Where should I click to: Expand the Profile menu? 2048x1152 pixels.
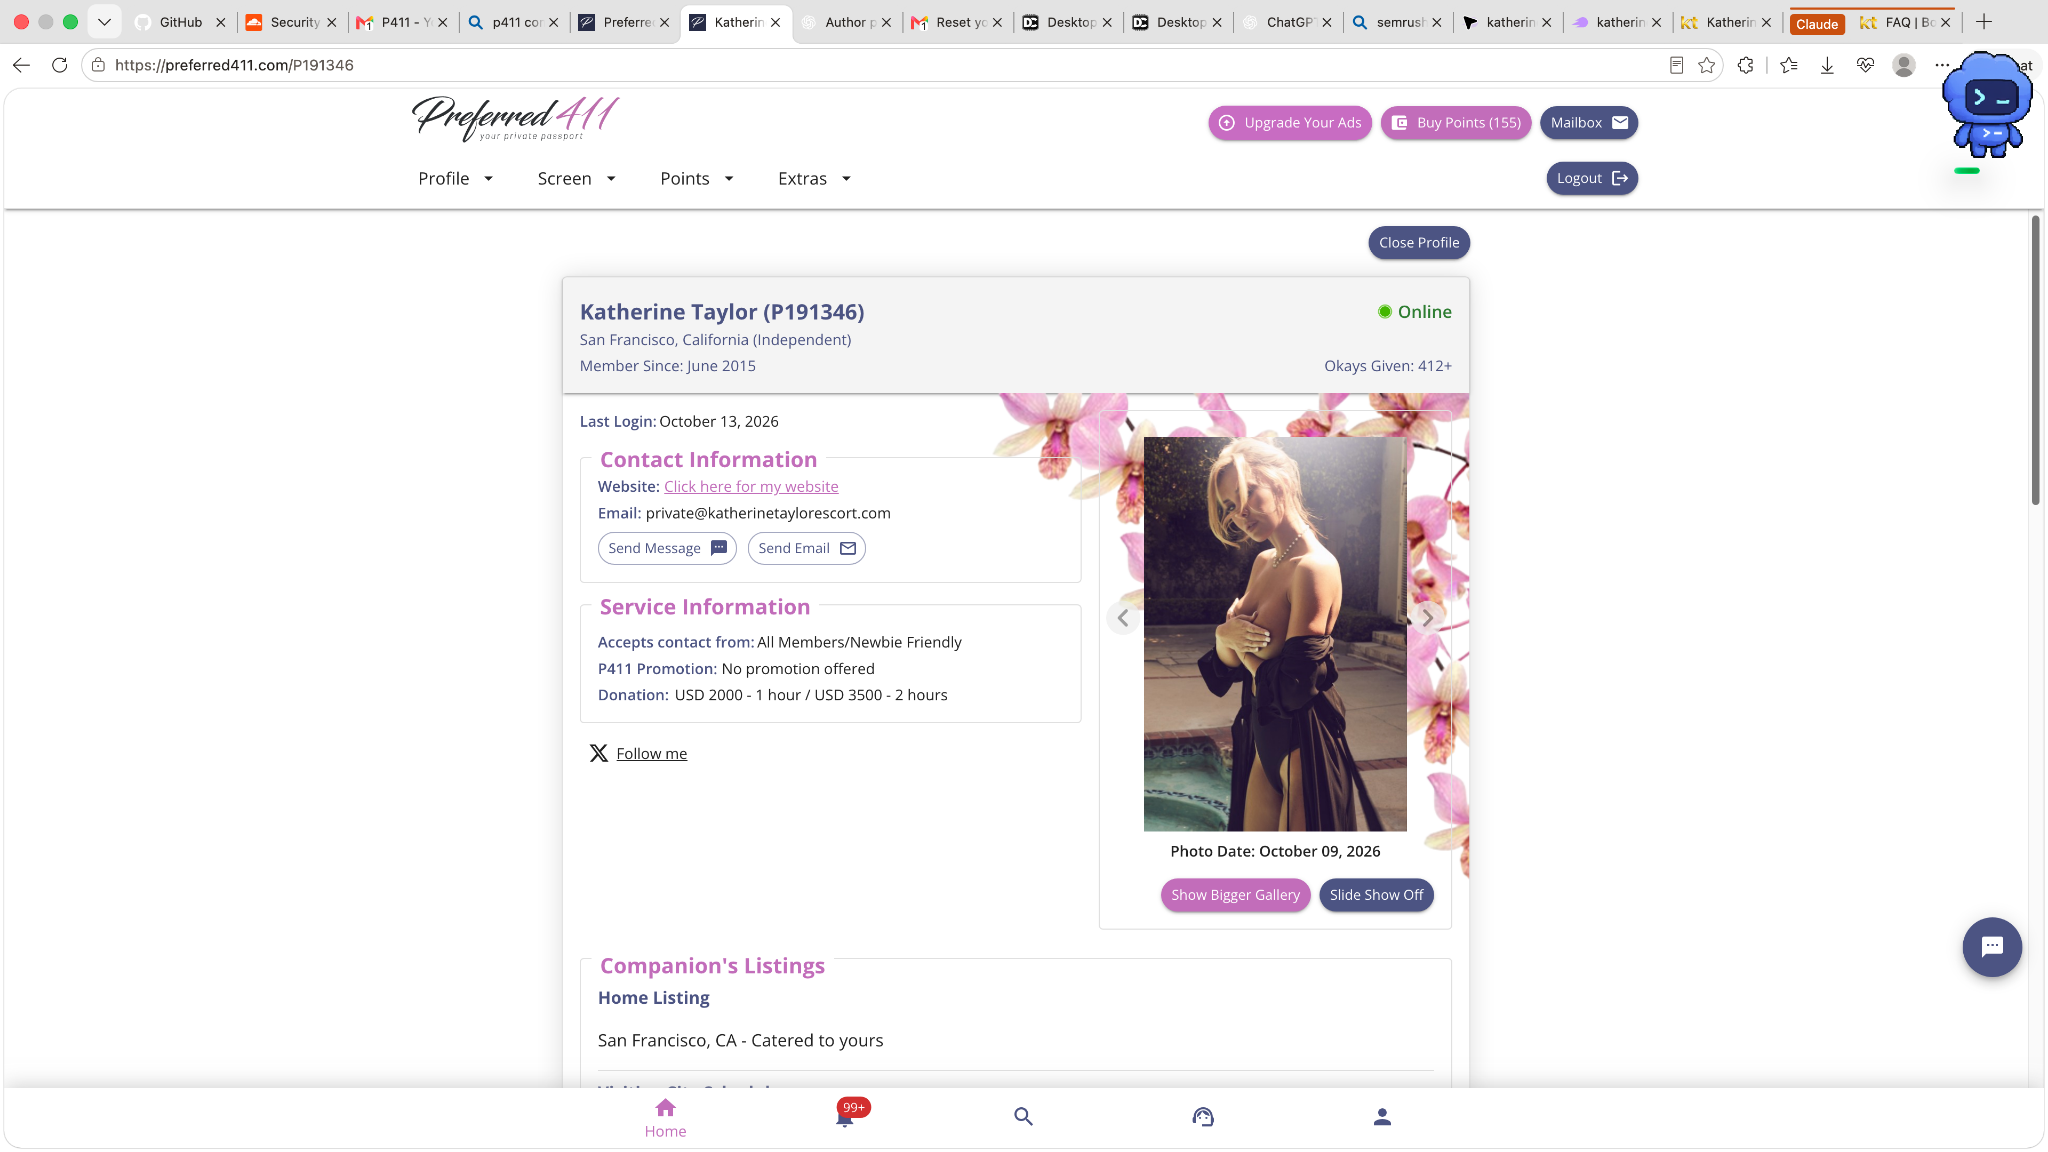click(456, 178)
